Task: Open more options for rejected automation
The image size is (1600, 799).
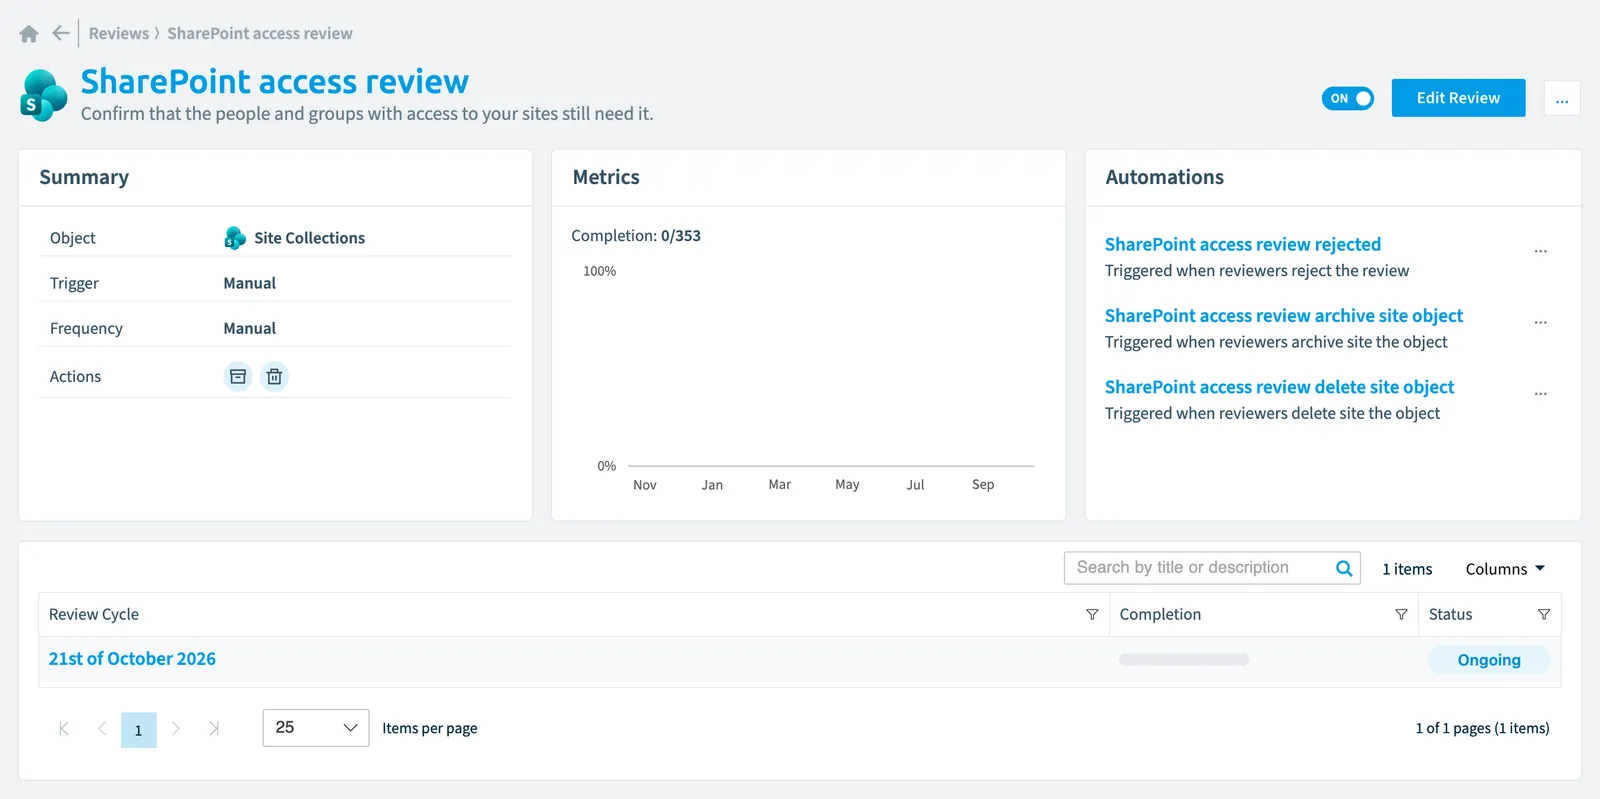Action: point(1541,251)
